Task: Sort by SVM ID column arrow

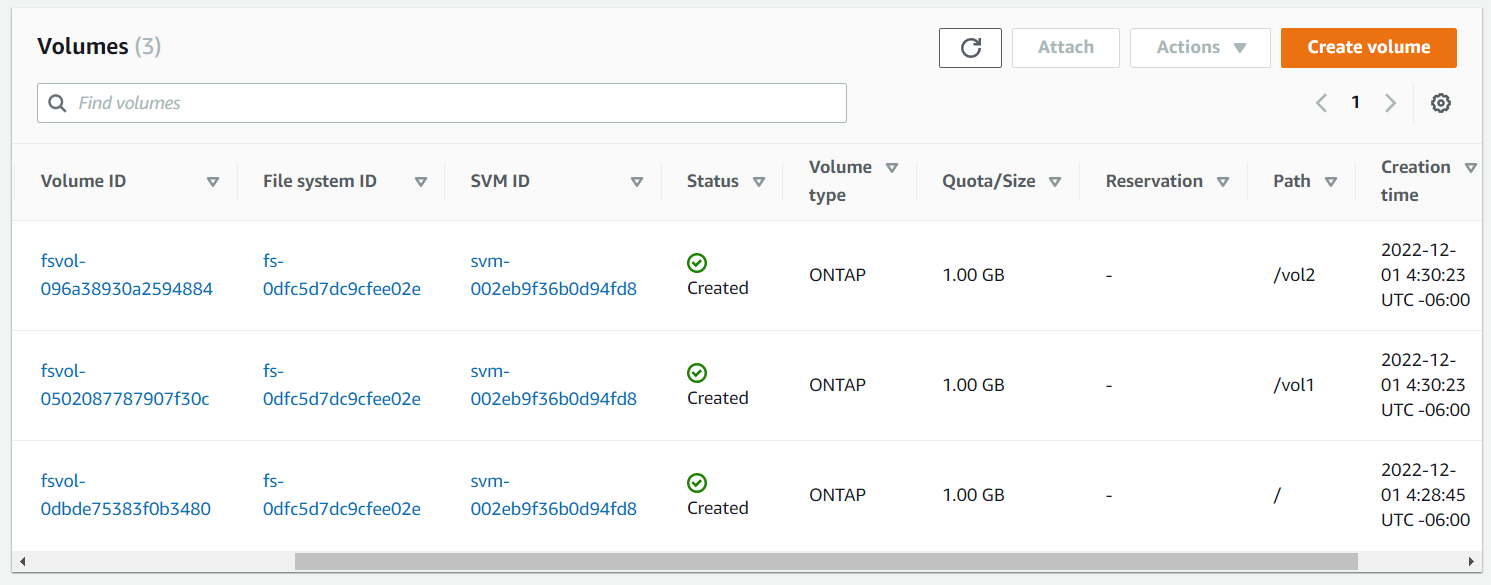Action: [x=637, y=182]
